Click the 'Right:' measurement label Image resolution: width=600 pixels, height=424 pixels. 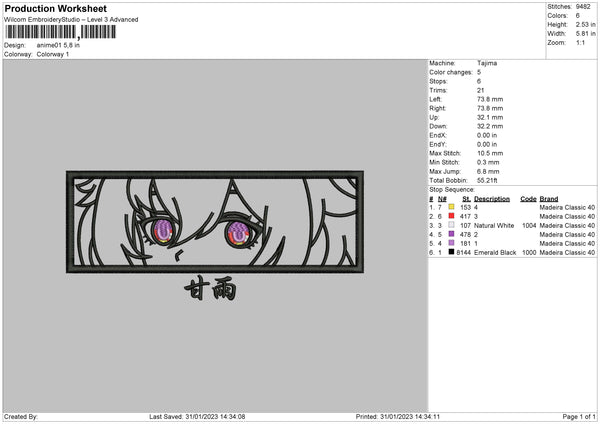[437, 108]
